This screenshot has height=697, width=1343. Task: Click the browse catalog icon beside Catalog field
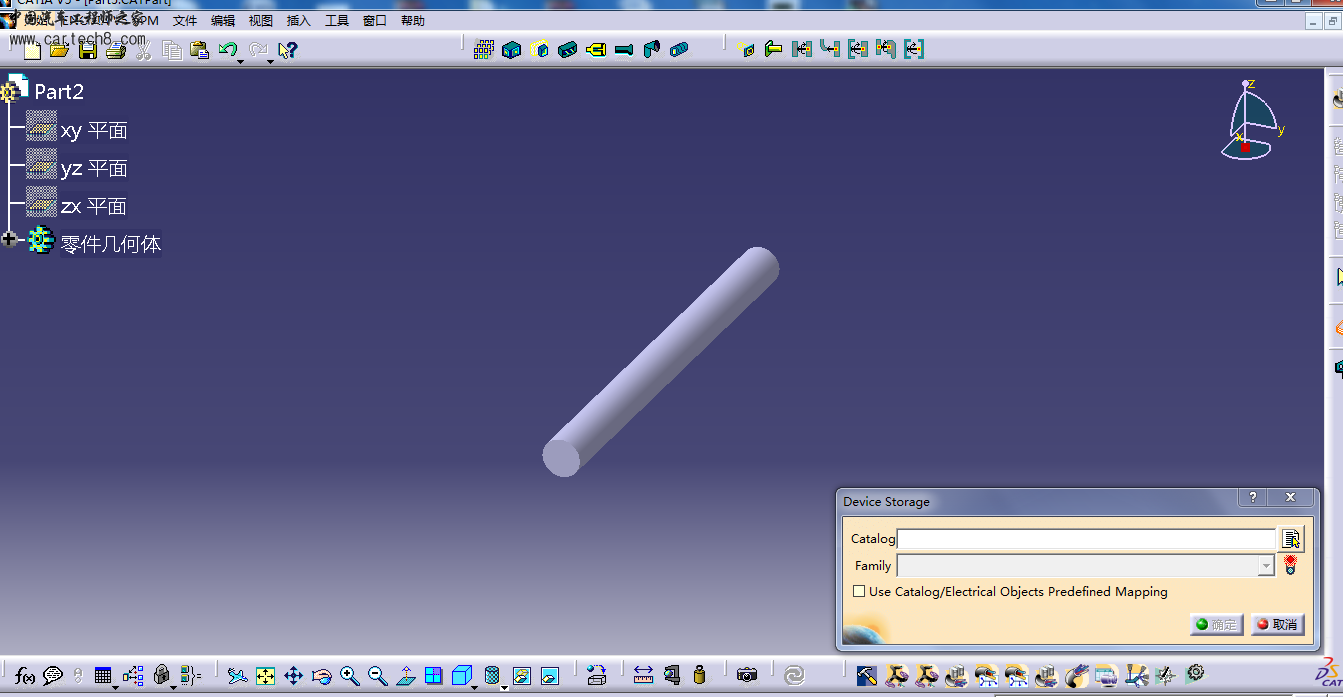pyautogui.click(x=1291, y=539)
